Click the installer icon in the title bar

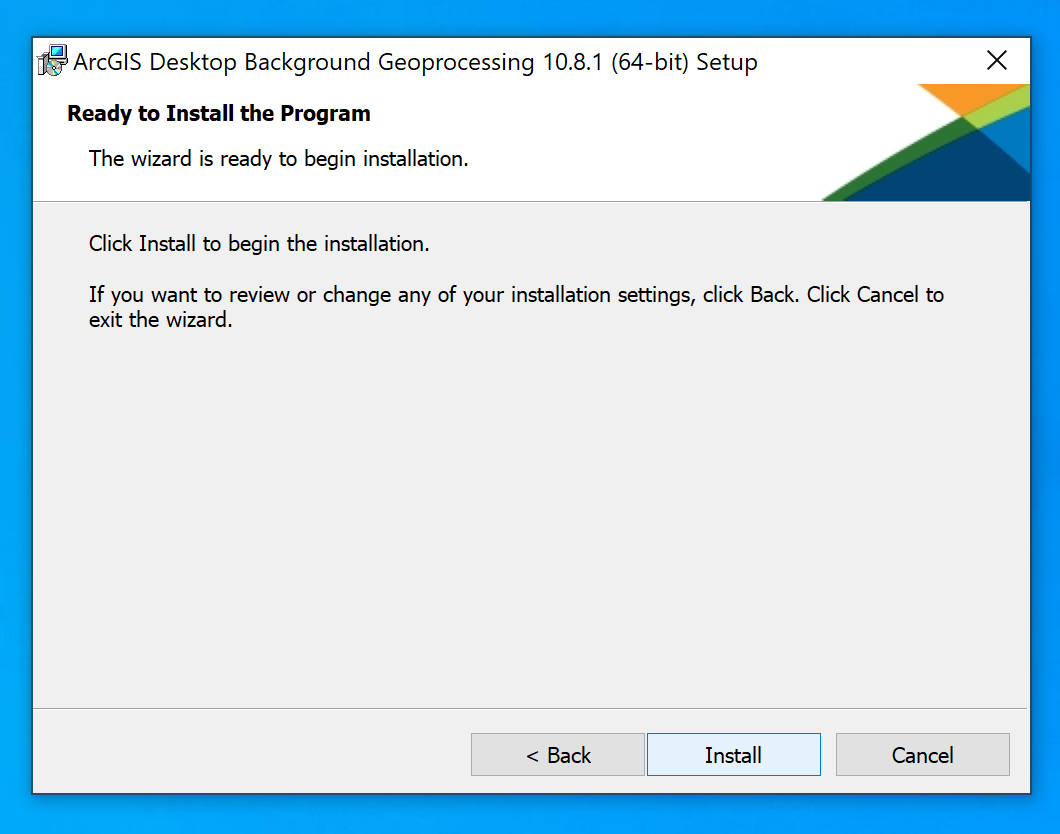click(x=52, y=61)
